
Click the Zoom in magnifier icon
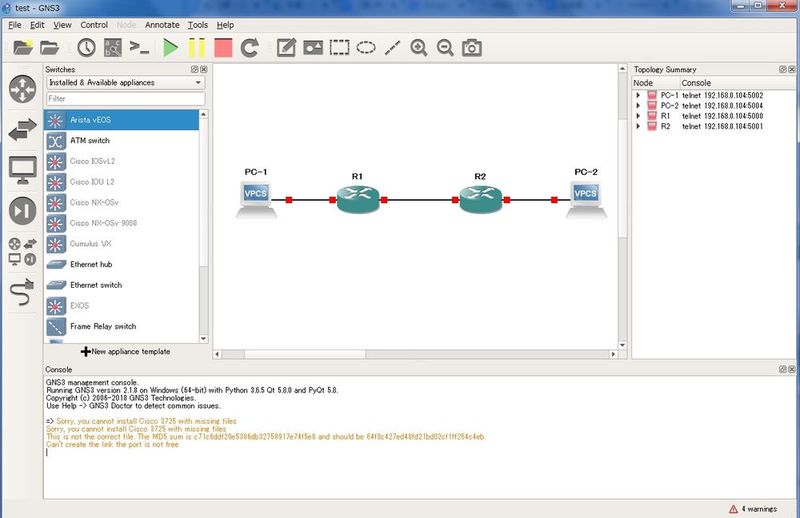419,47
